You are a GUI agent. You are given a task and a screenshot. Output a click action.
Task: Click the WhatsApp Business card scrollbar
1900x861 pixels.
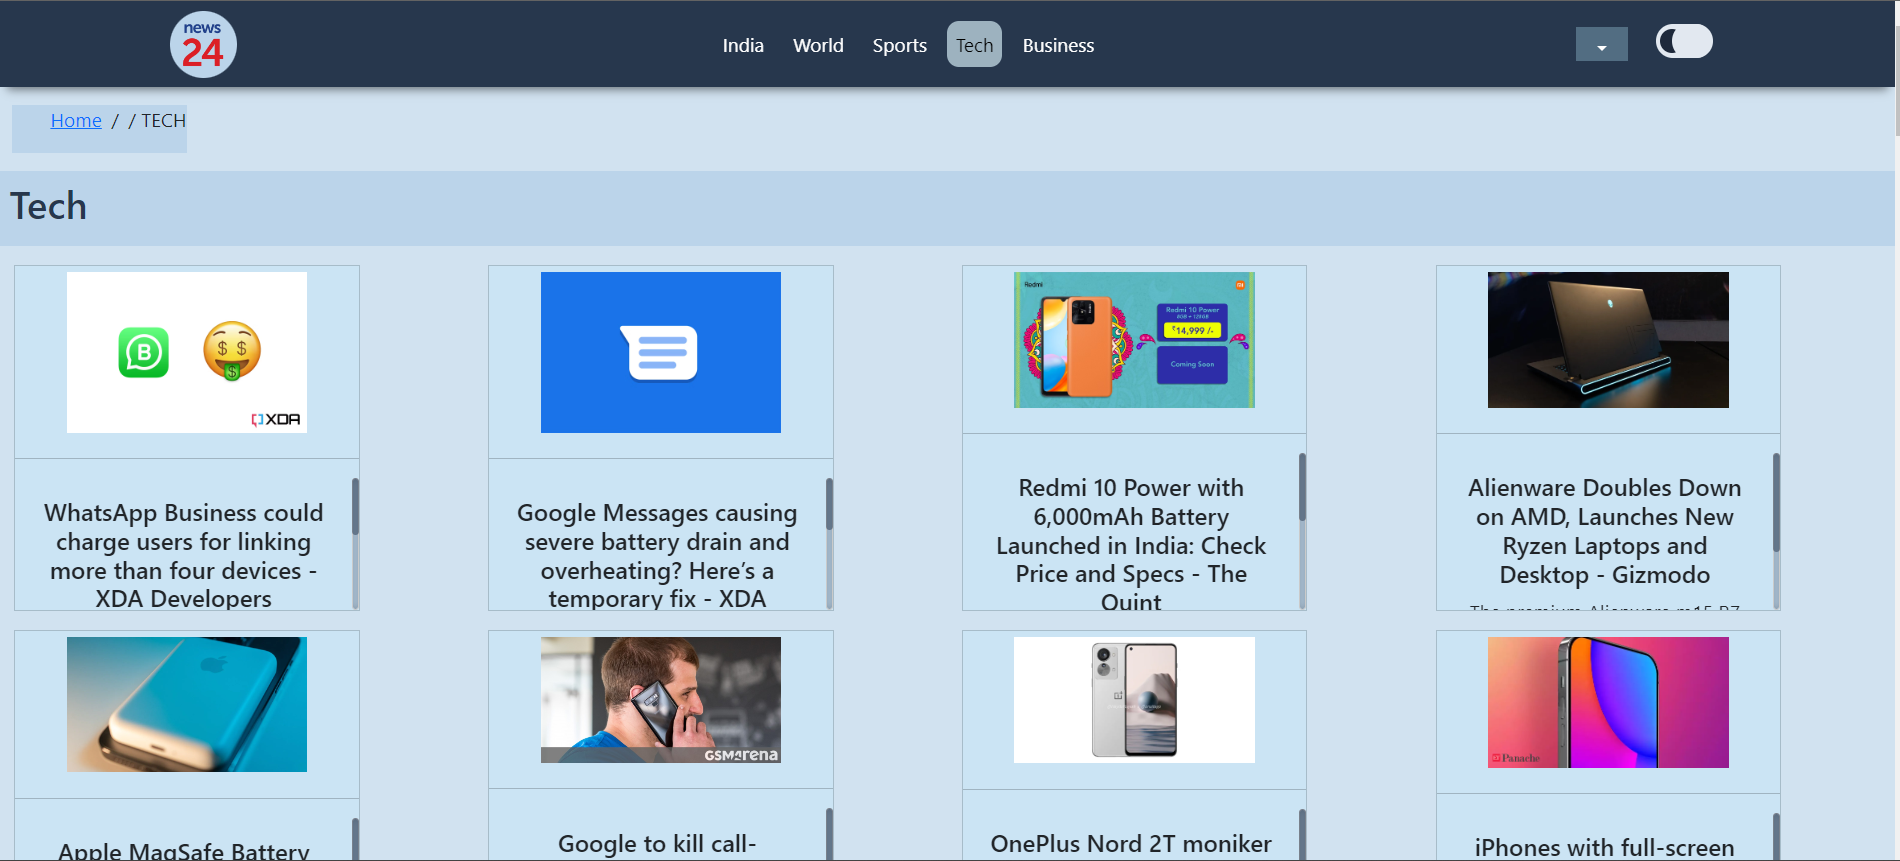[x=355, y=542]
